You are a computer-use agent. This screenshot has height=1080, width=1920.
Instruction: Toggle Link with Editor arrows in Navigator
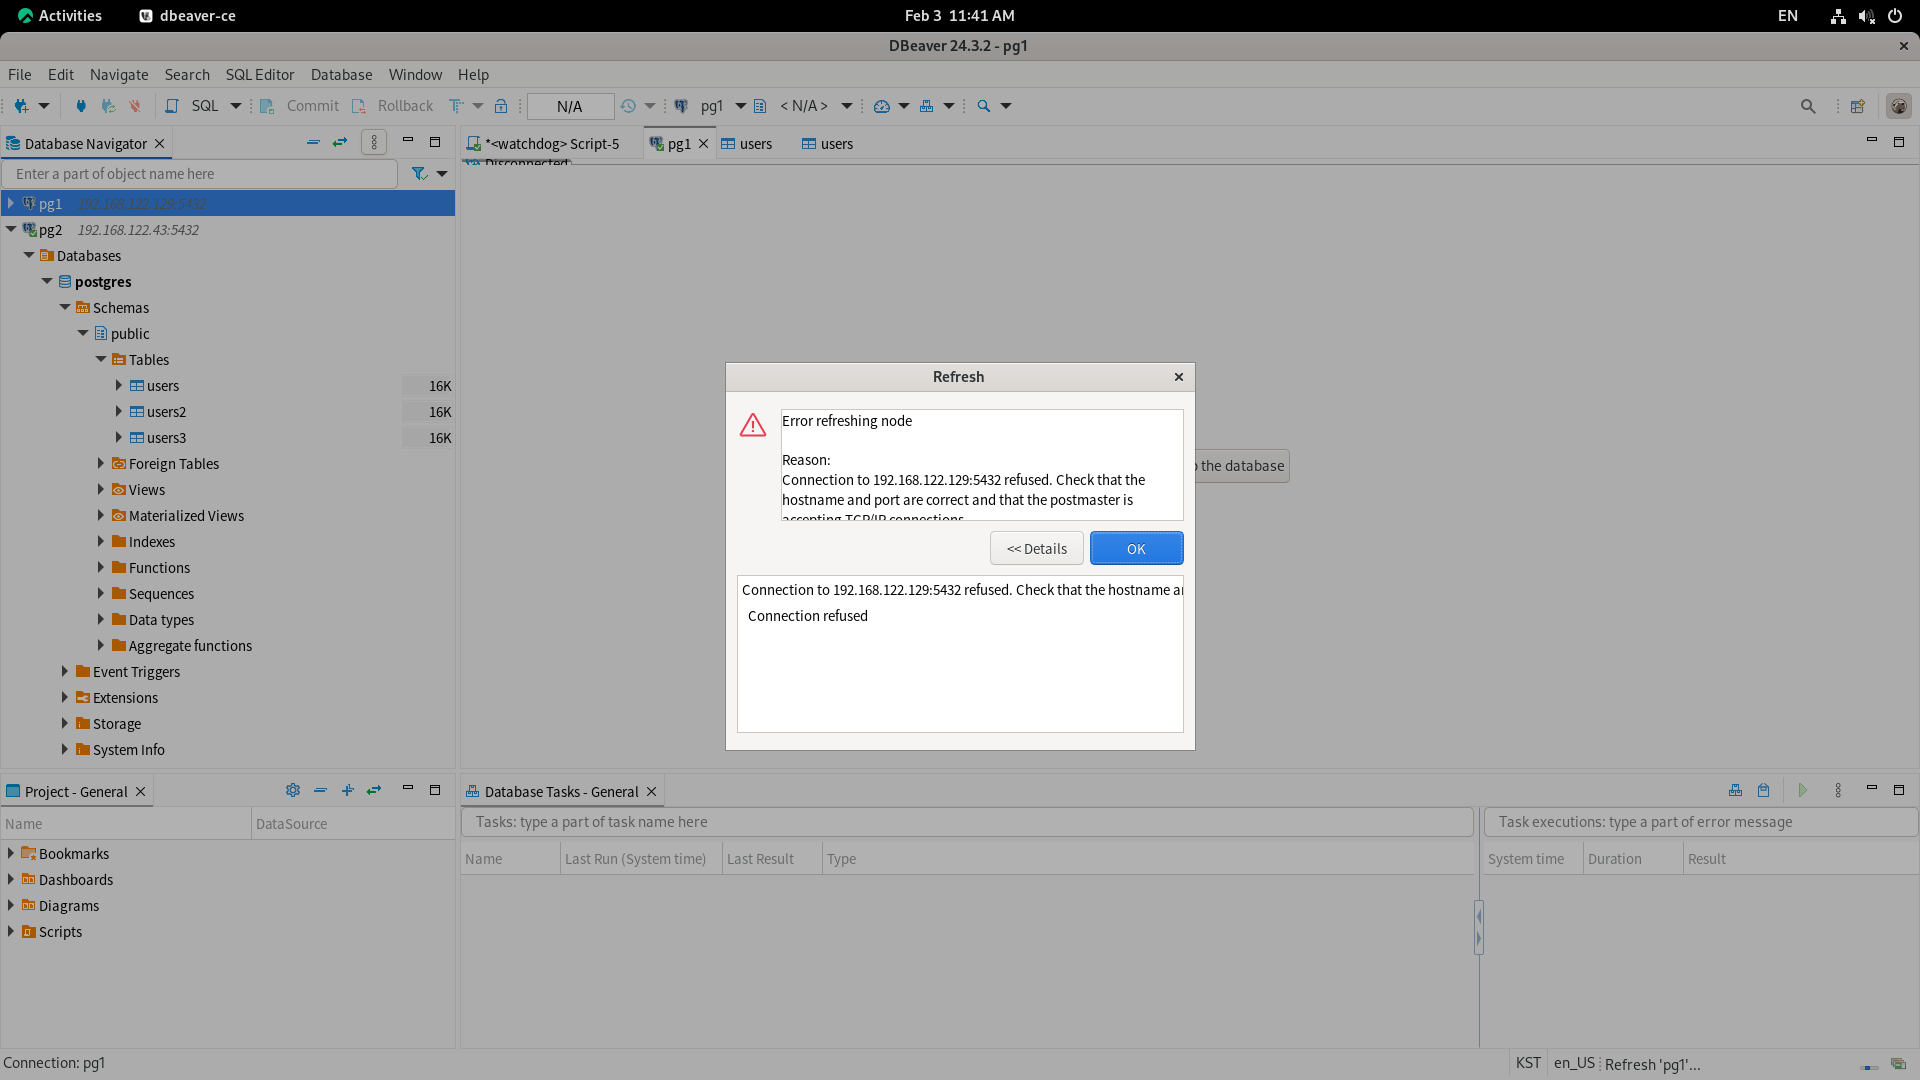(x=340, y=143)
